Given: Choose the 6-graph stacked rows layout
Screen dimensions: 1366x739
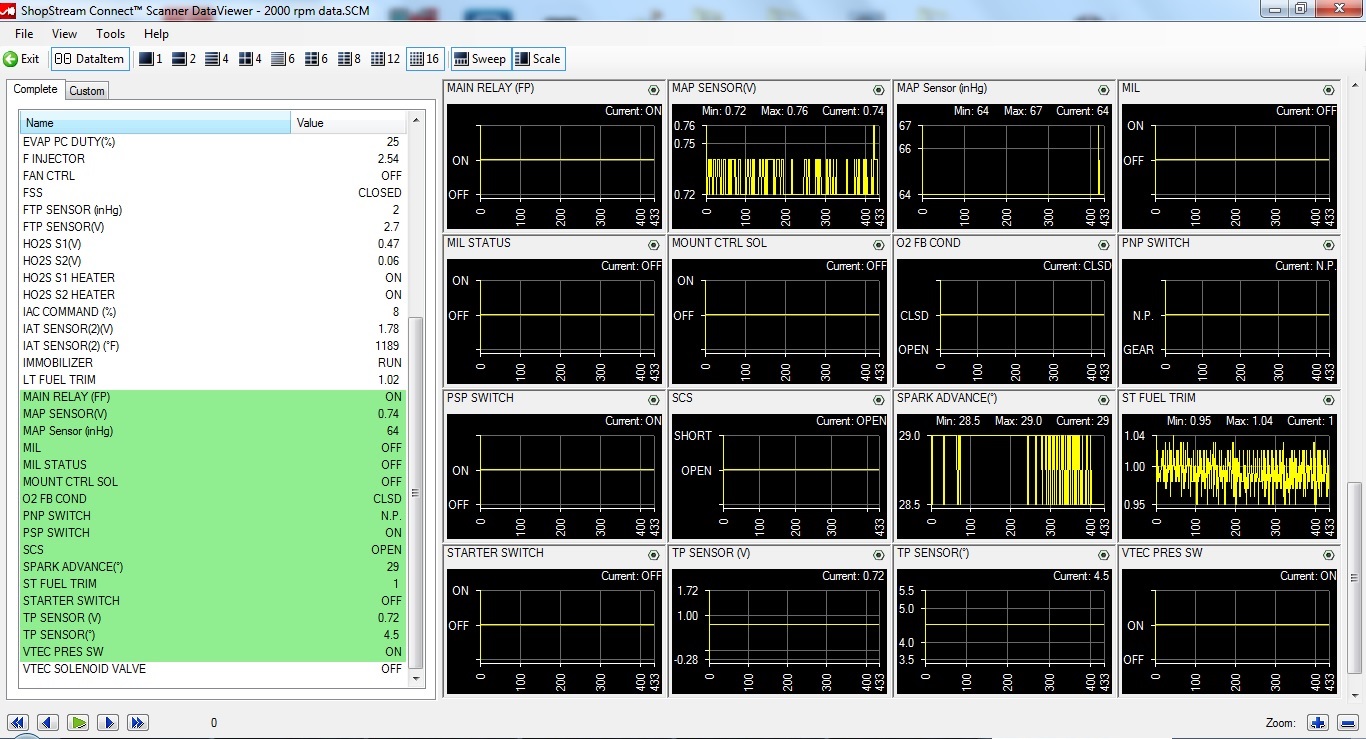Looking at the screenshot, I should pos(284,59).
